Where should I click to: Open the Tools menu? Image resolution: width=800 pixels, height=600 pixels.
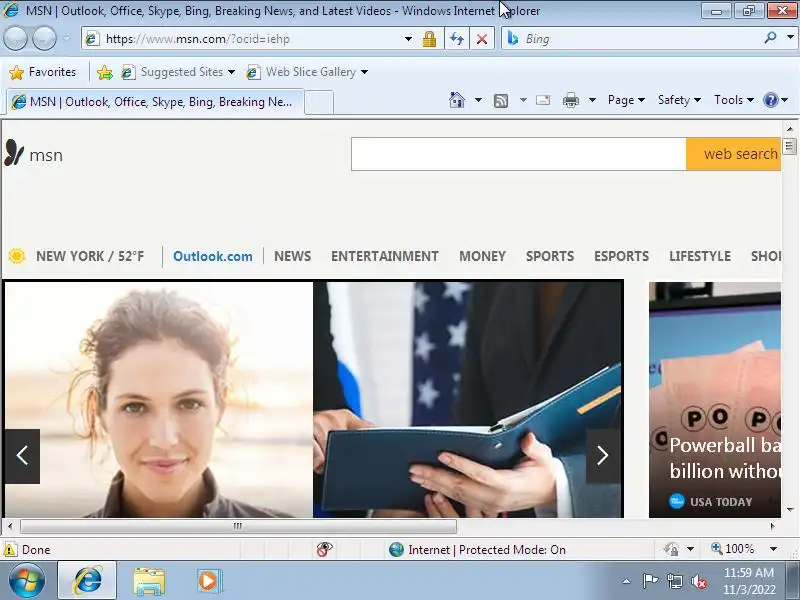(x=734, y=100)
